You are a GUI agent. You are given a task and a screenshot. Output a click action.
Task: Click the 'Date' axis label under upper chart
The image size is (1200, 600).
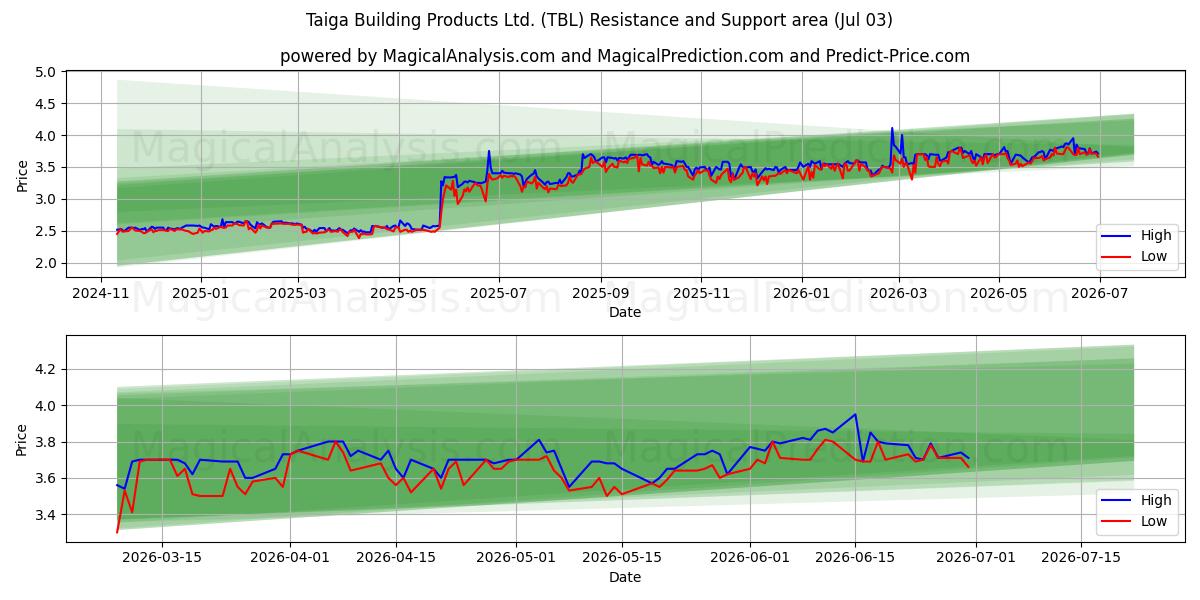point(624,313)
